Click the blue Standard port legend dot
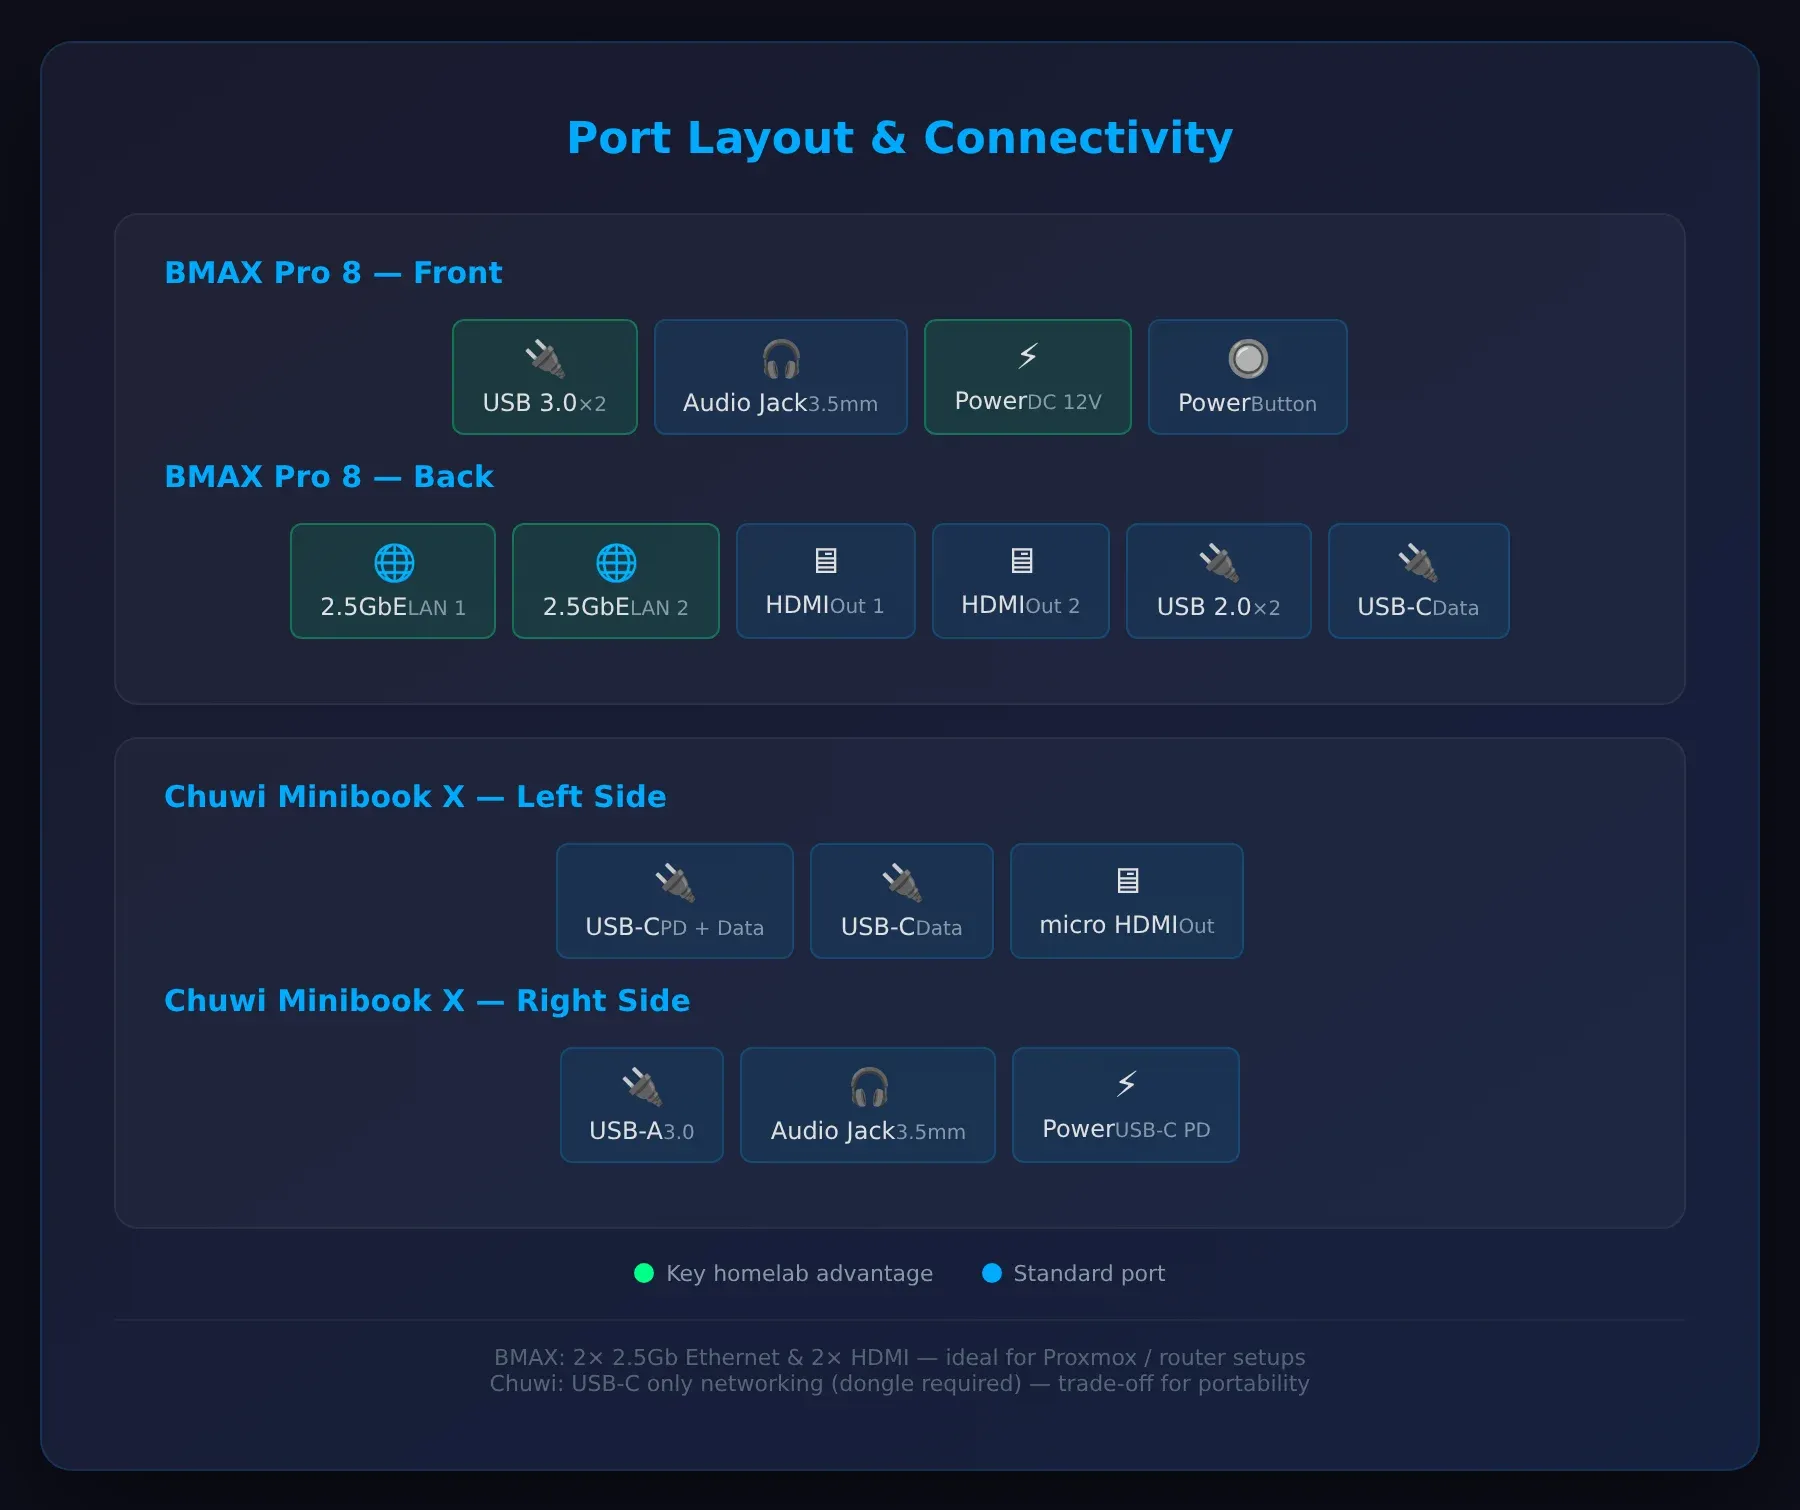The image size is (1800, 1510). [x=992, y=1273]
